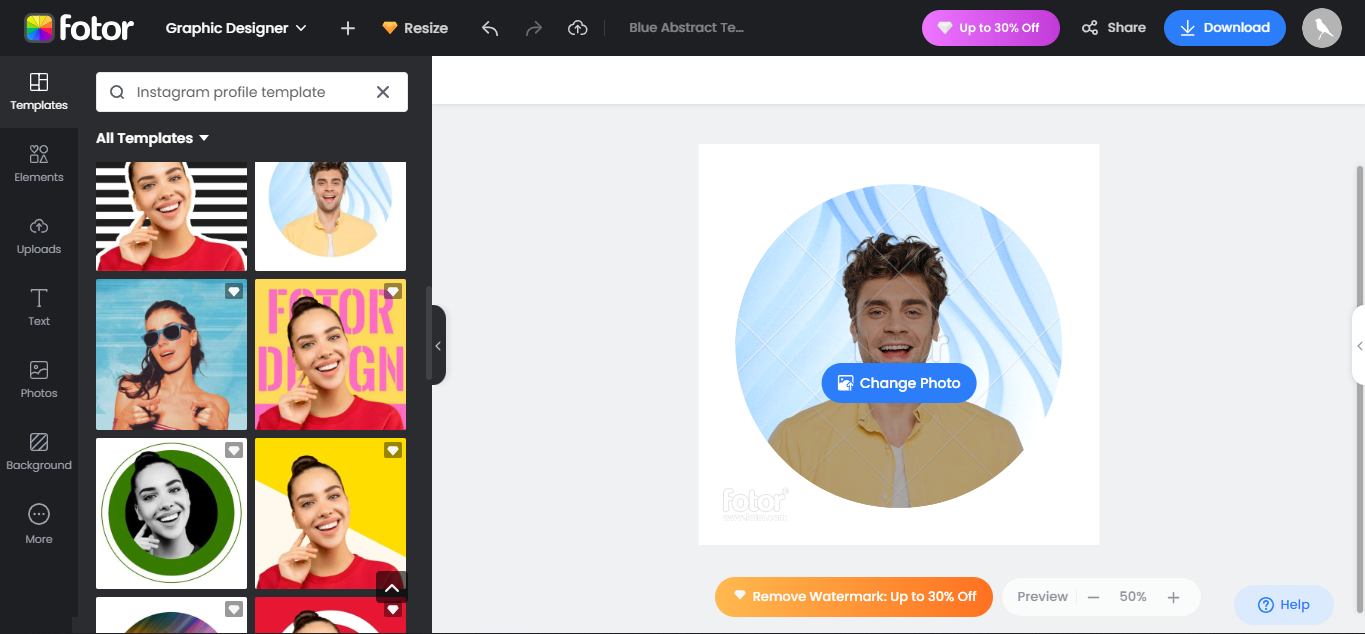Open the Photos panel
The image size is (1365, 634).
39,378
